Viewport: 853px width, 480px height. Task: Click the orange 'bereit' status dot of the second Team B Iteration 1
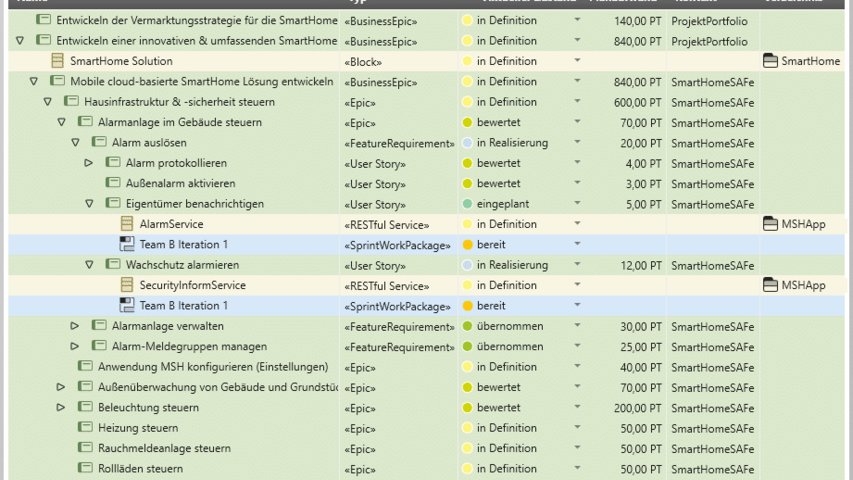pyautogui.click(x=467, y=306)
